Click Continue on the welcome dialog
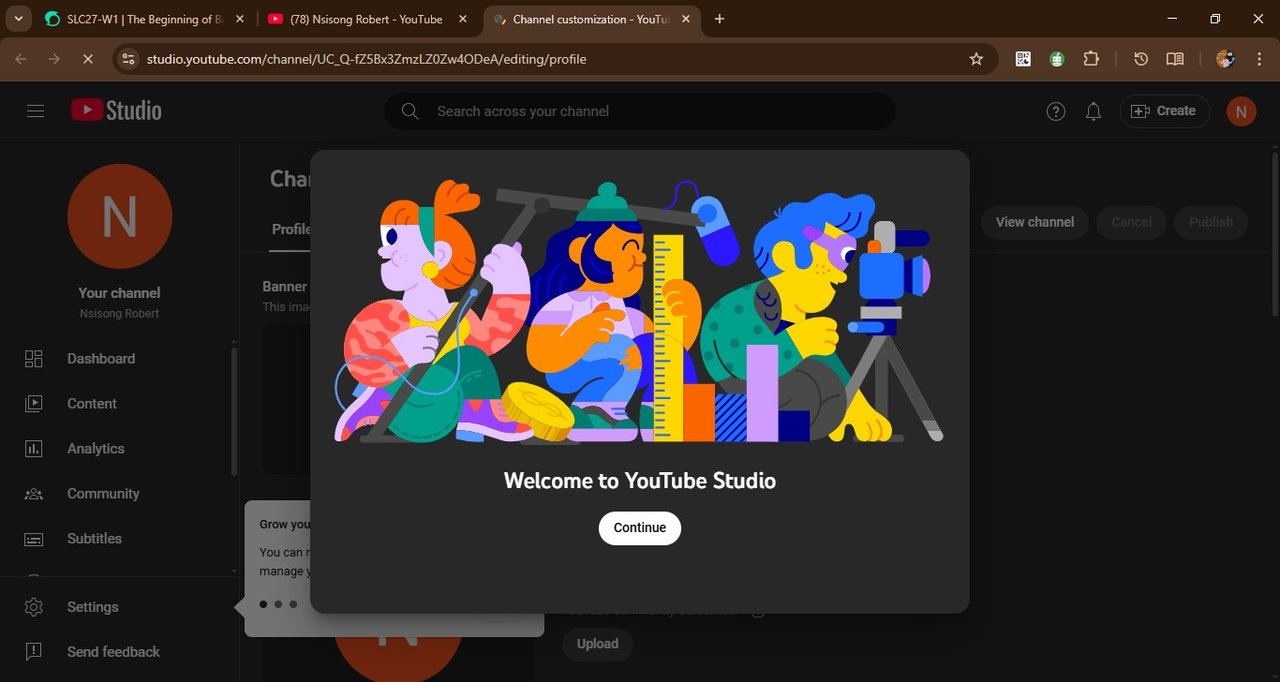Image resolution: width=1280 pixels, height=682 pixels. point(640,528)
